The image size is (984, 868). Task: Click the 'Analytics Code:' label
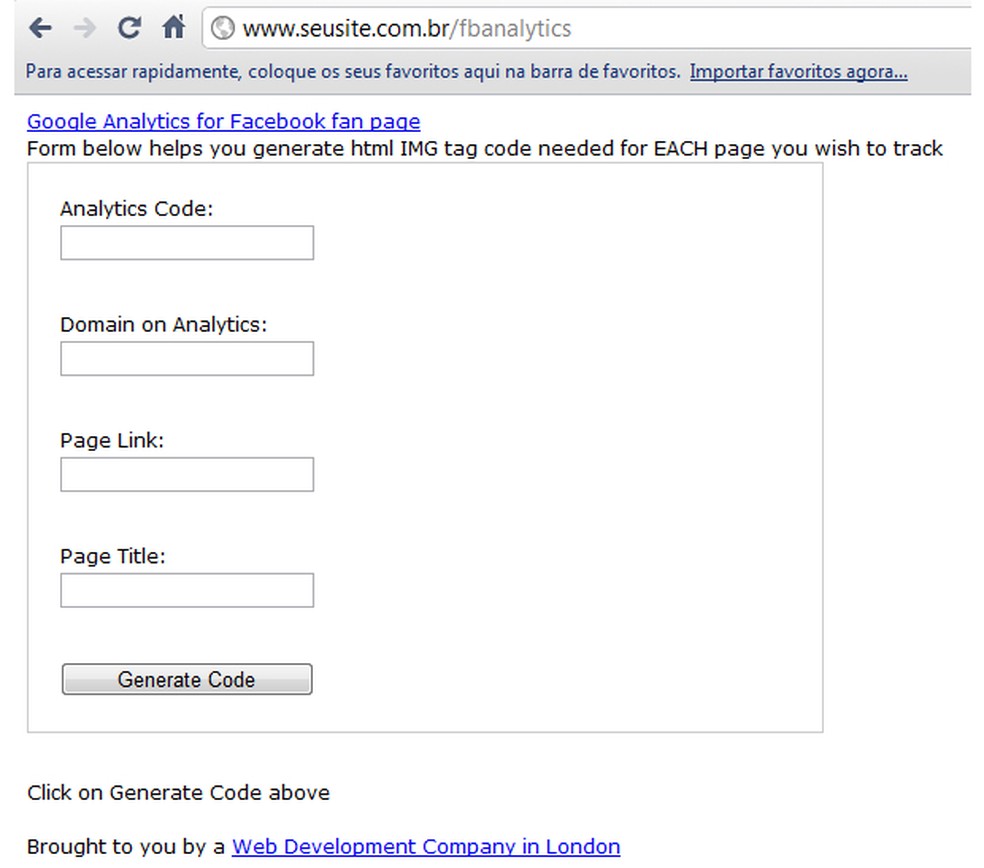pos(131,208)
